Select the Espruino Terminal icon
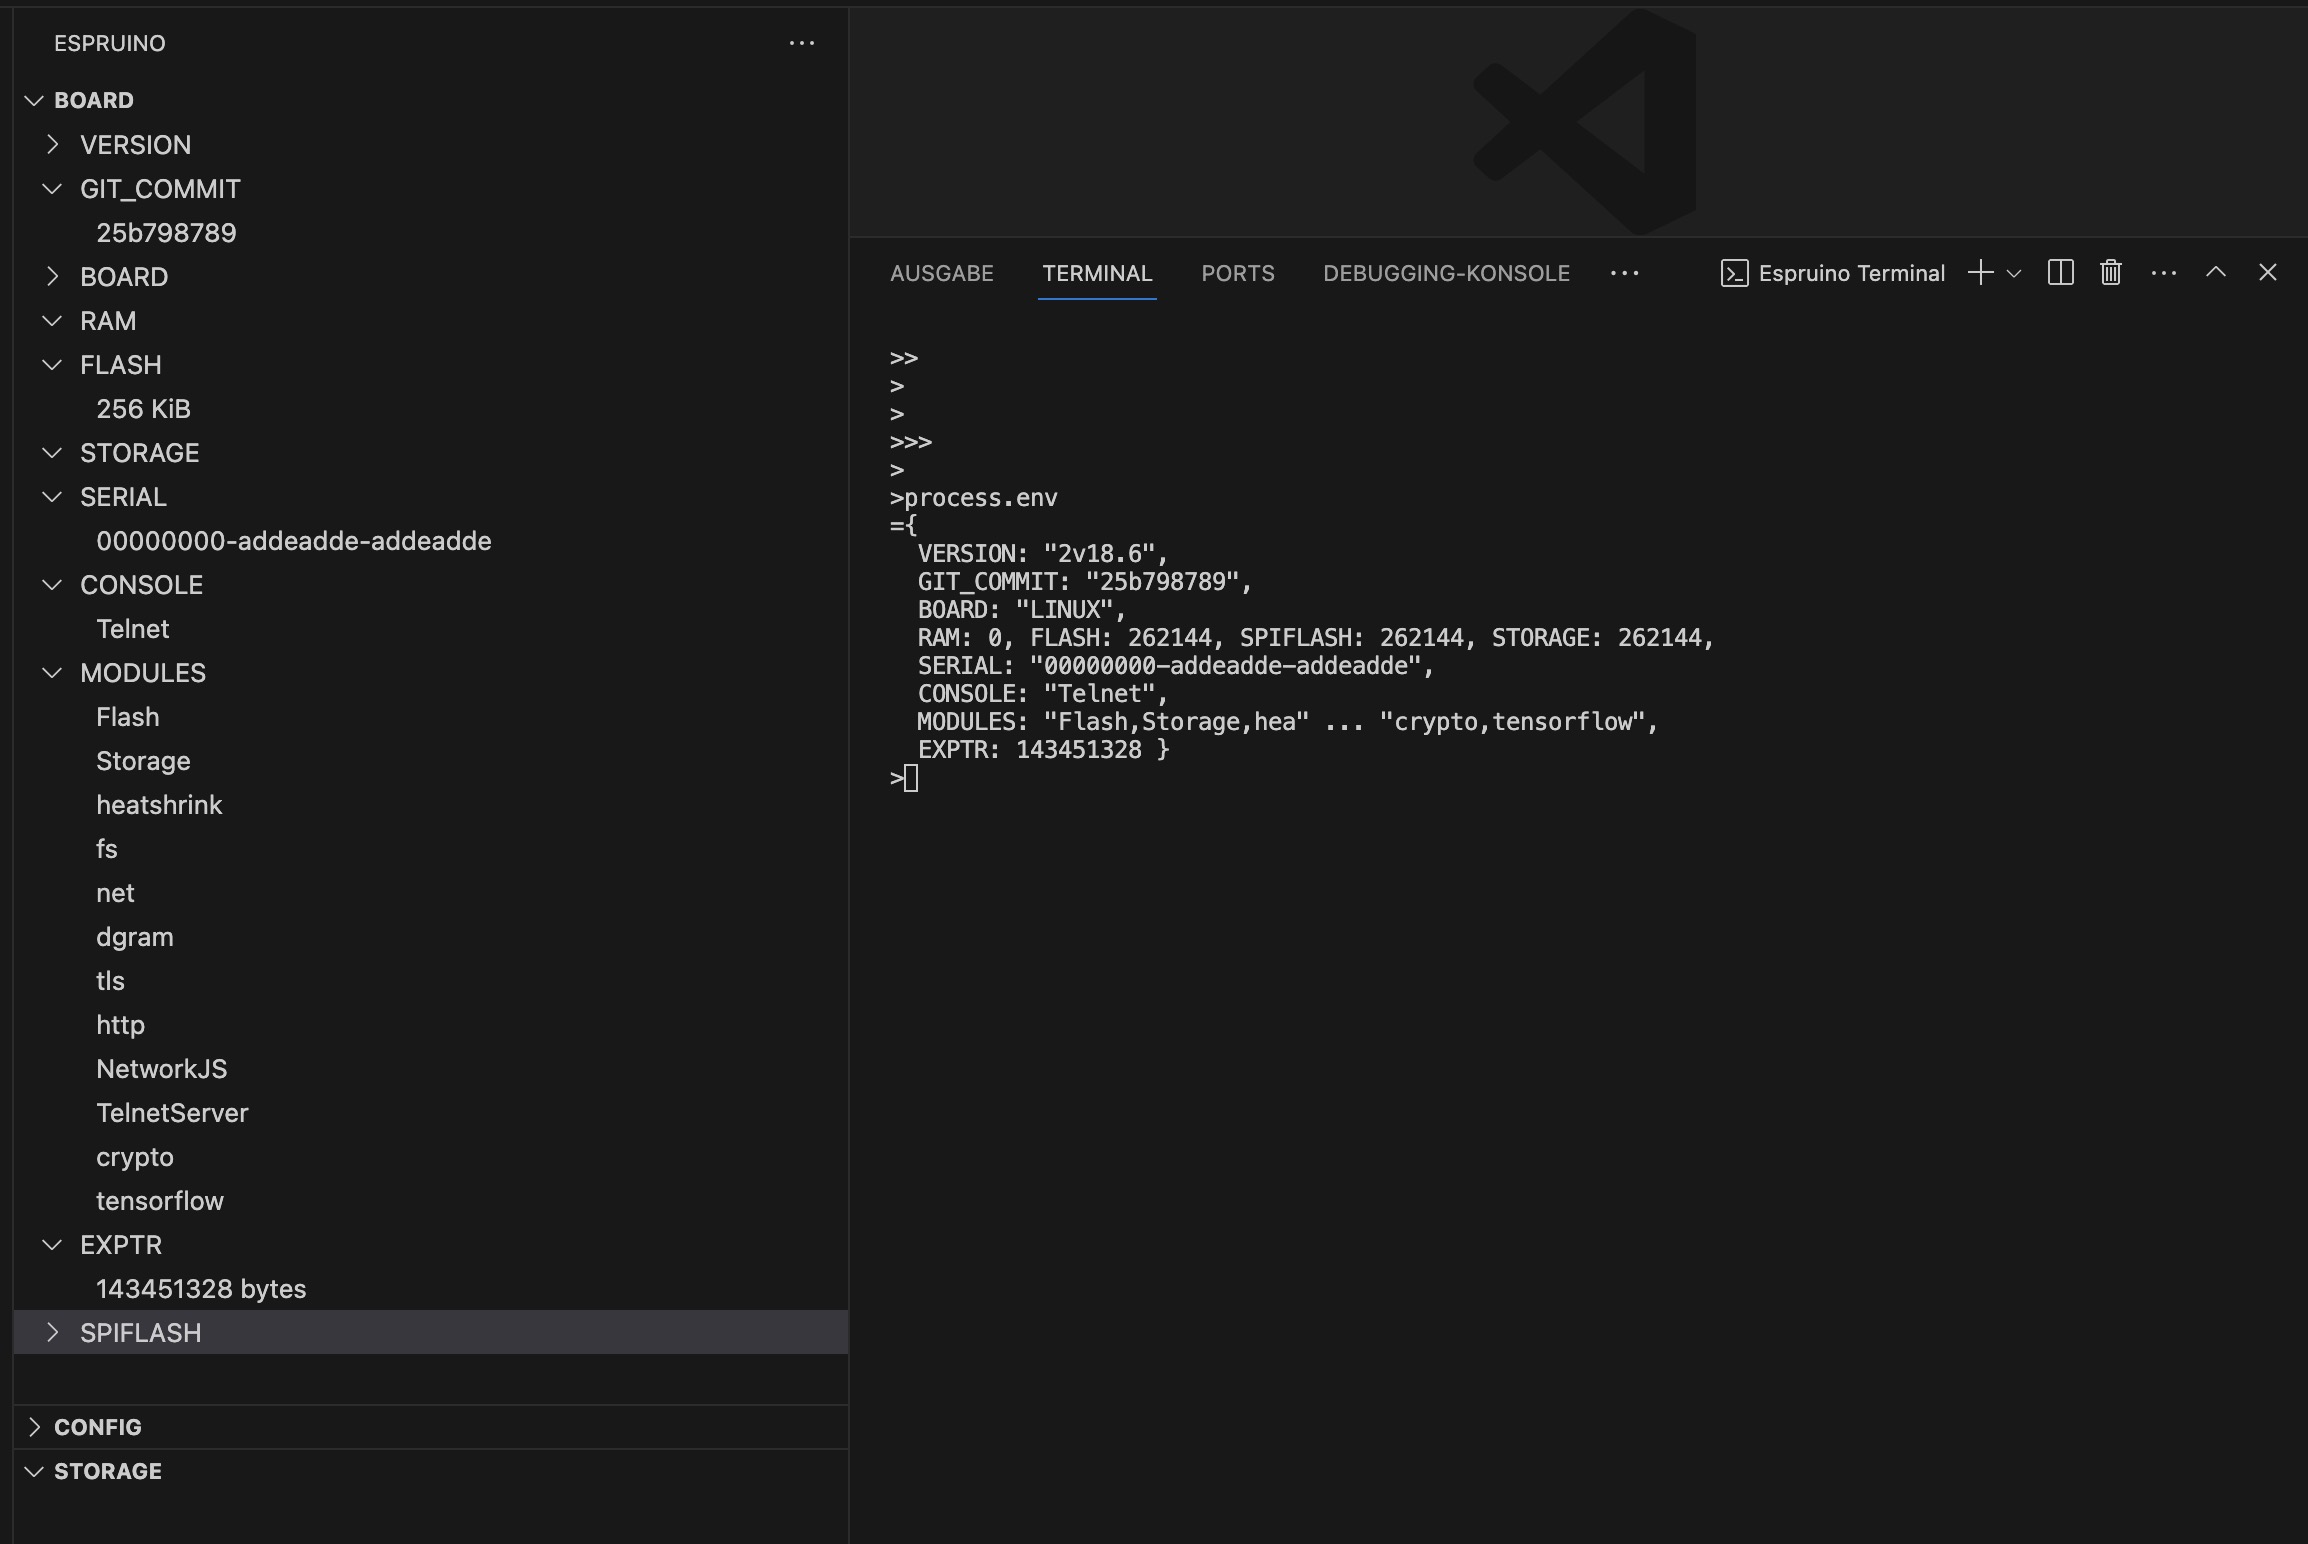The width and height of the screenshot is (2308, 1544). [1734, 273]
